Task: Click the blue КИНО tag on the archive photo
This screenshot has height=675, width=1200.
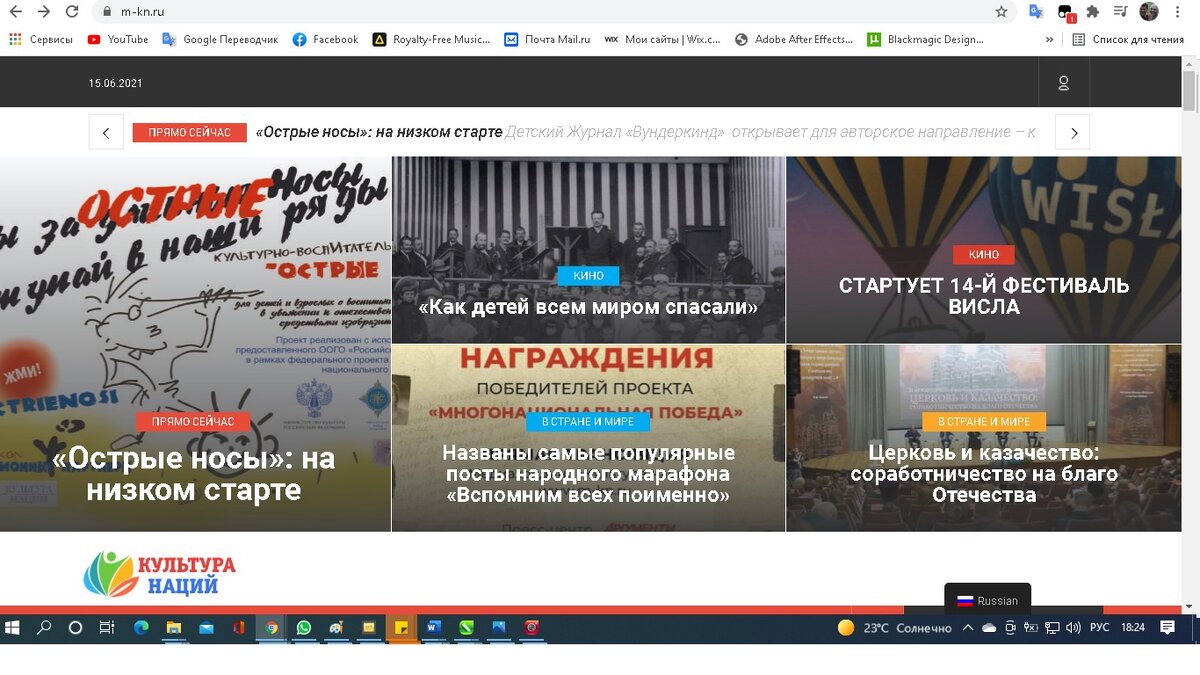Action: click(588, 275)
